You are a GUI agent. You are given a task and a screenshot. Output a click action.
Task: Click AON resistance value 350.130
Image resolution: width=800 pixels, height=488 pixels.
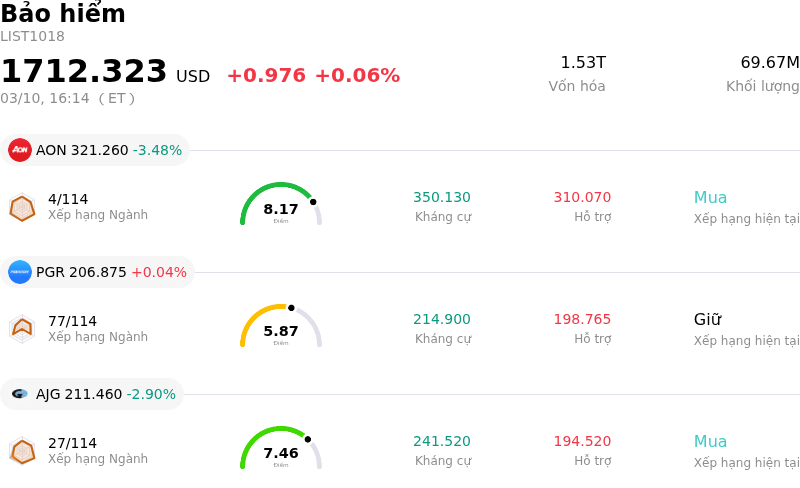442,198
